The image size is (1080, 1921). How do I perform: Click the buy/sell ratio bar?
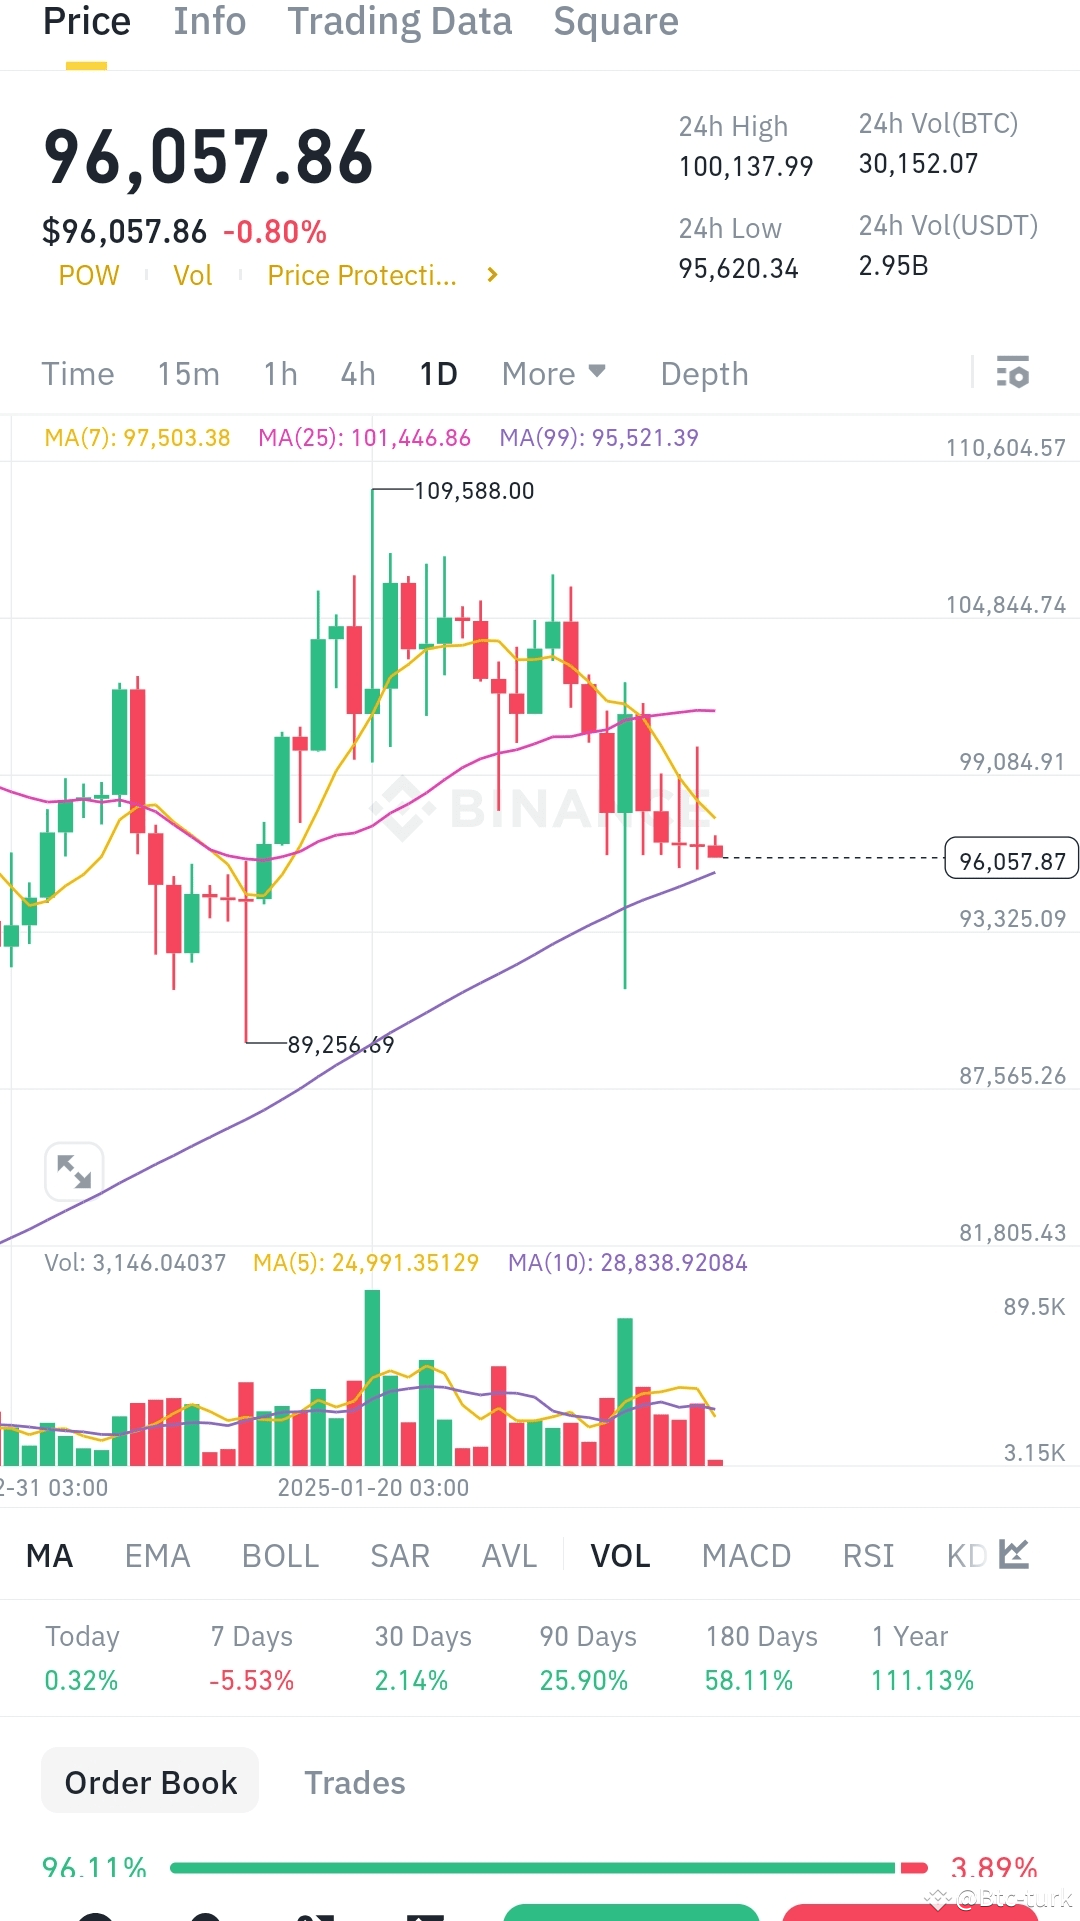point(540,1860)
